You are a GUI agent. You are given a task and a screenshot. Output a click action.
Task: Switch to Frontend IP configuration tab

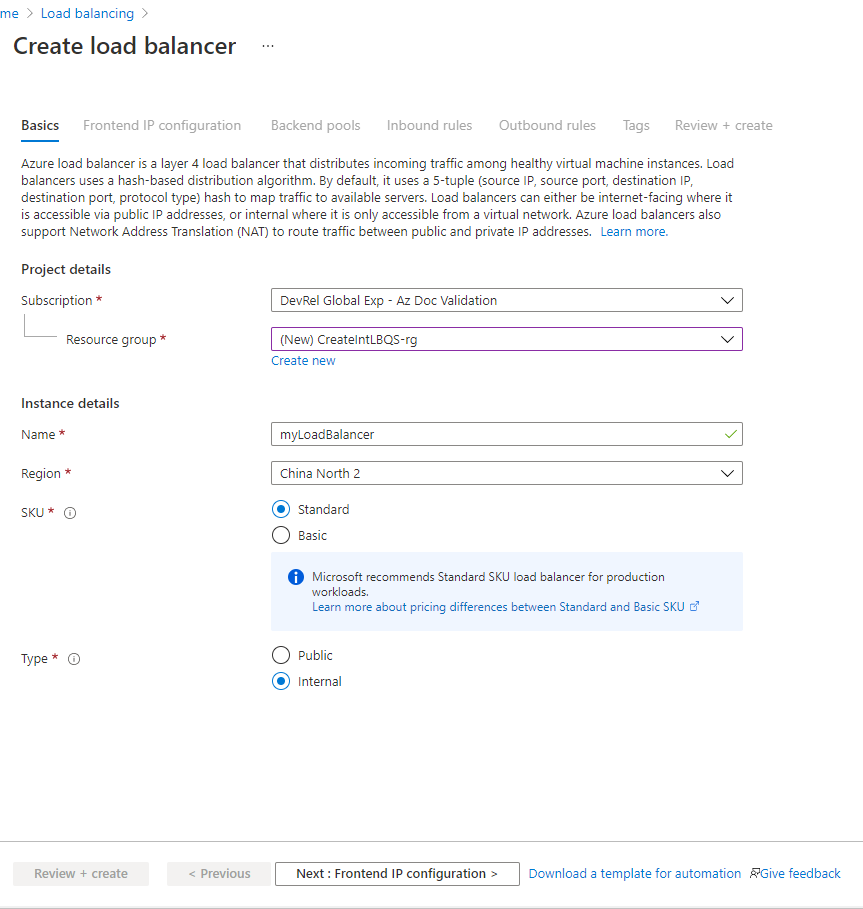[162, 126]
